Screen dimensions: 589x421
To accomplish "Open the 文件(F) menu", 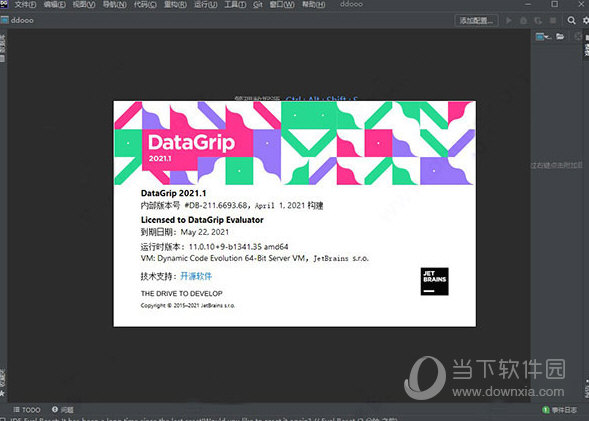I will coord(25,5).
